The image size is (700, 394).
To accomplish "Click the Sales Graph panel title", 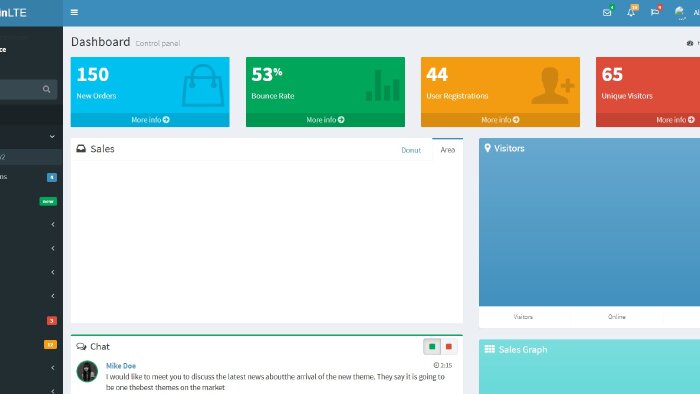I will point(523,349).
